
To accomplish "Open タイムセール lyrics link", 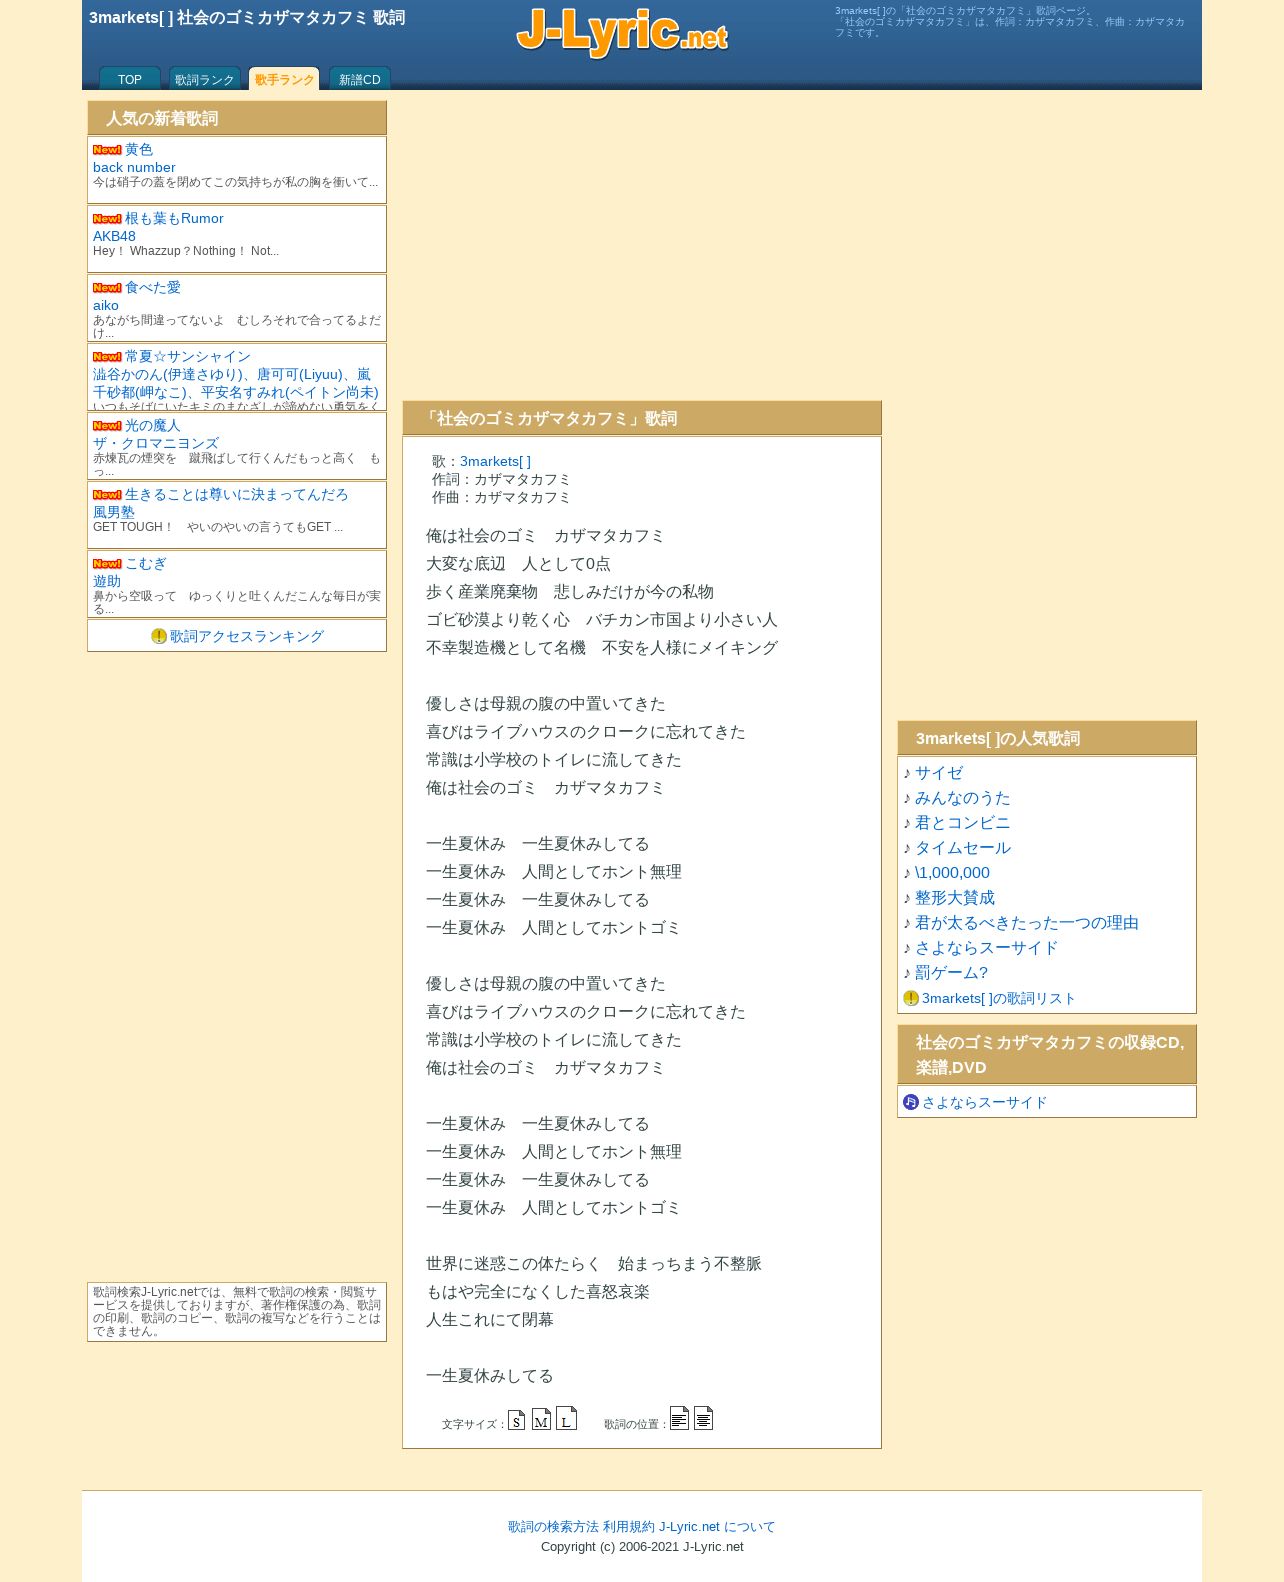I will click(963, 848).
